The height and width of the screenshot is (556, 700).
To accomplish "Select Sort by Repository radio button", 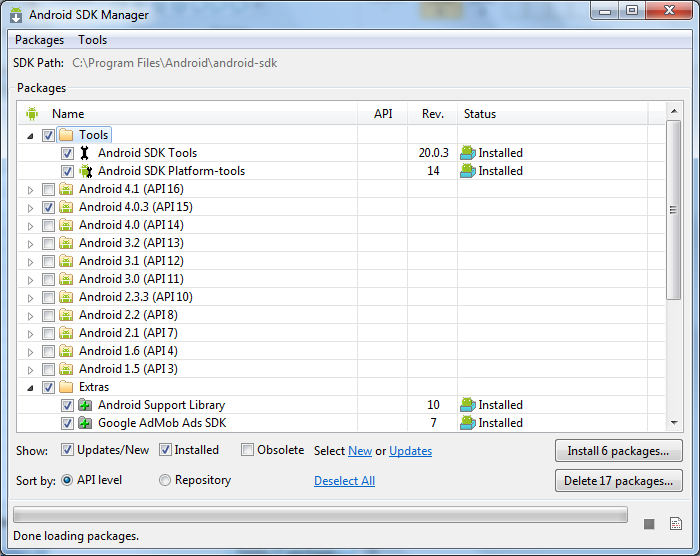I will (165, 480).
